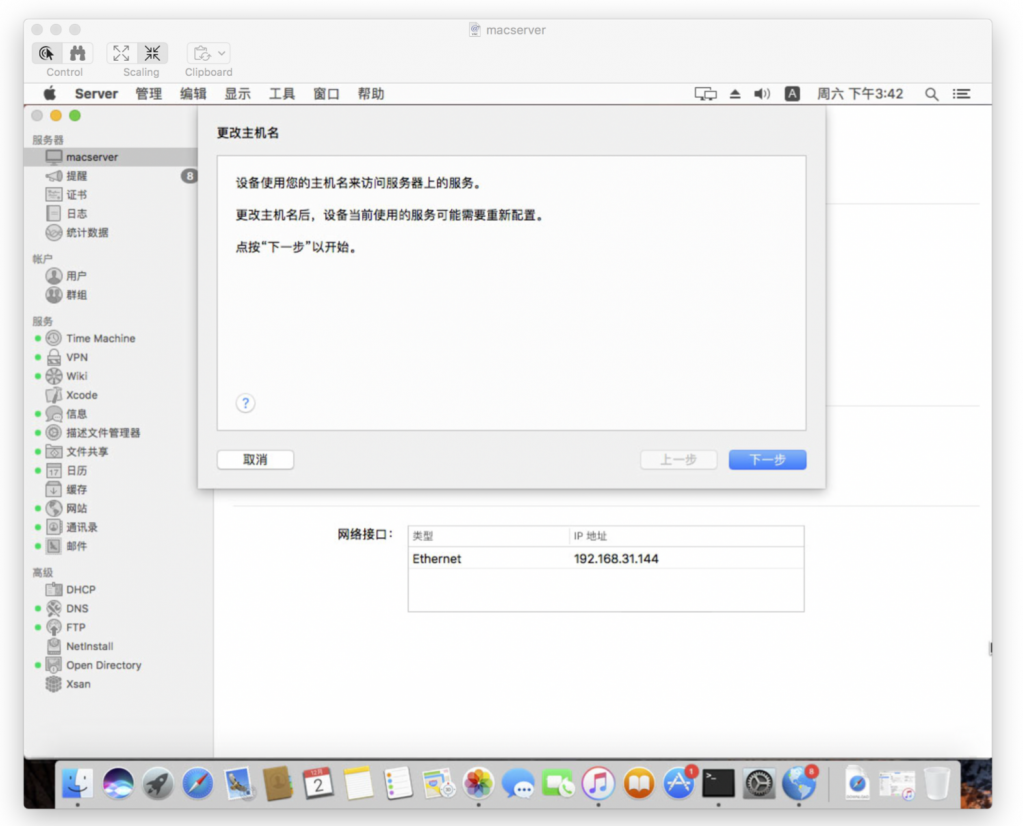Screen dimensions: 1023x826
Task: Open Terminal from the Dock
Action: (x=718, y=784)
